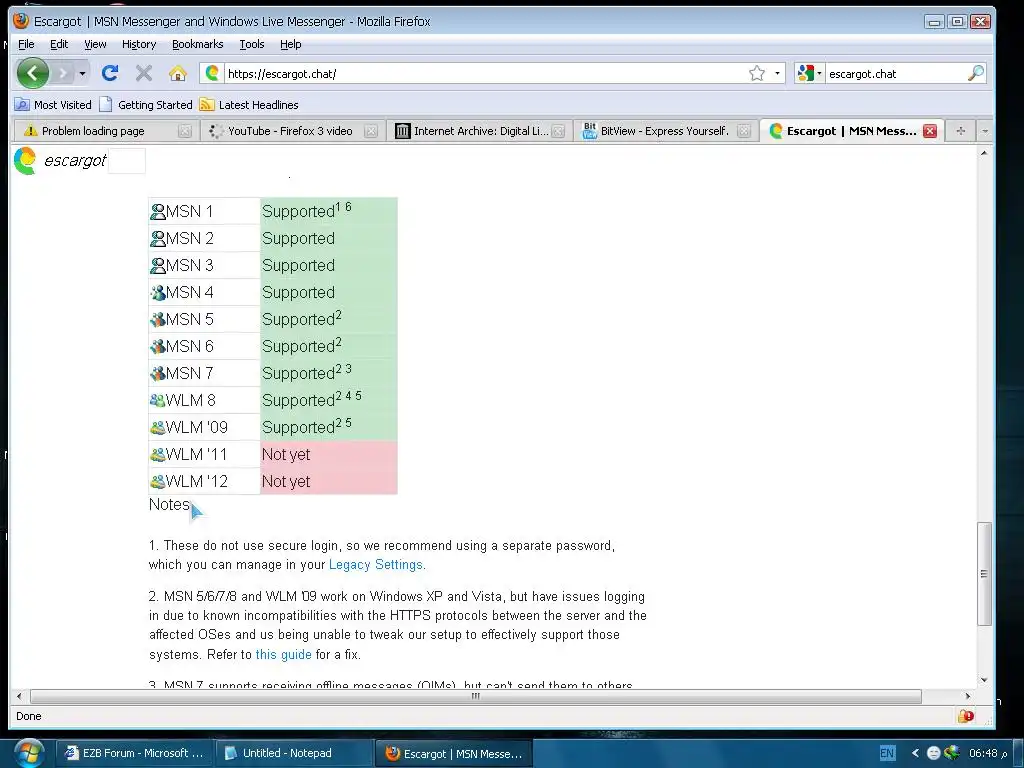Go to the Home page icon
The height and width of the screenshot is (768, 1024).
177,73
